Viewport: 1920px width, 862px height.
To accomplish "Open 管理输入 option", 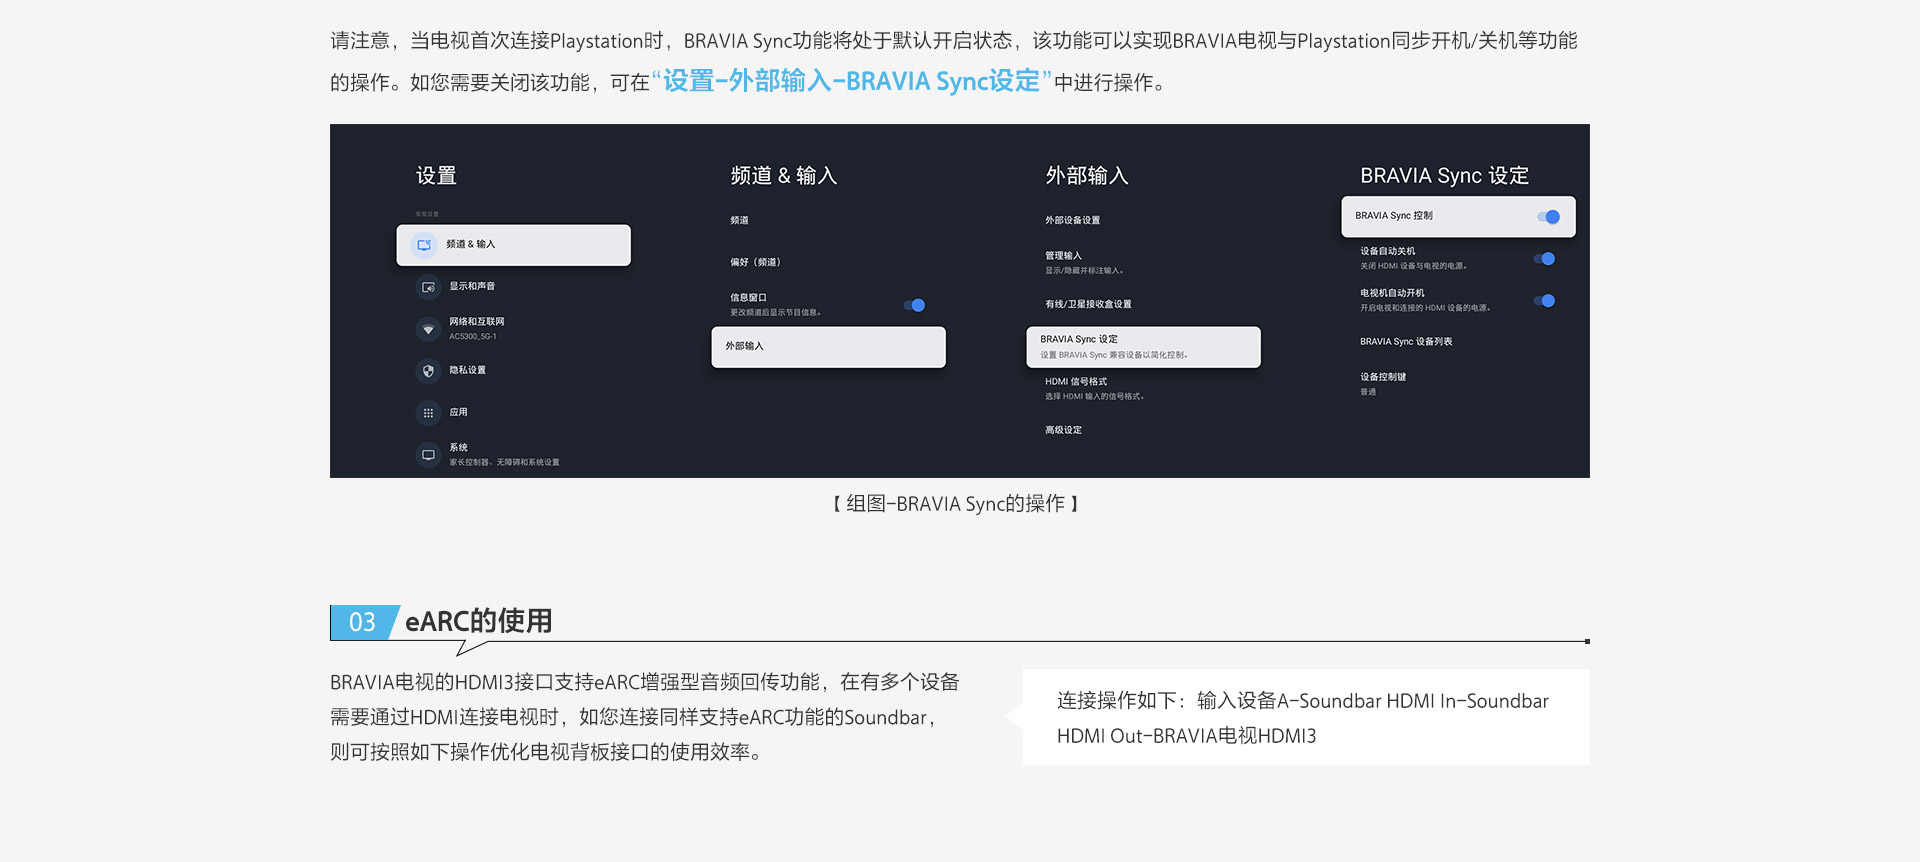I will coord(1085,263).
